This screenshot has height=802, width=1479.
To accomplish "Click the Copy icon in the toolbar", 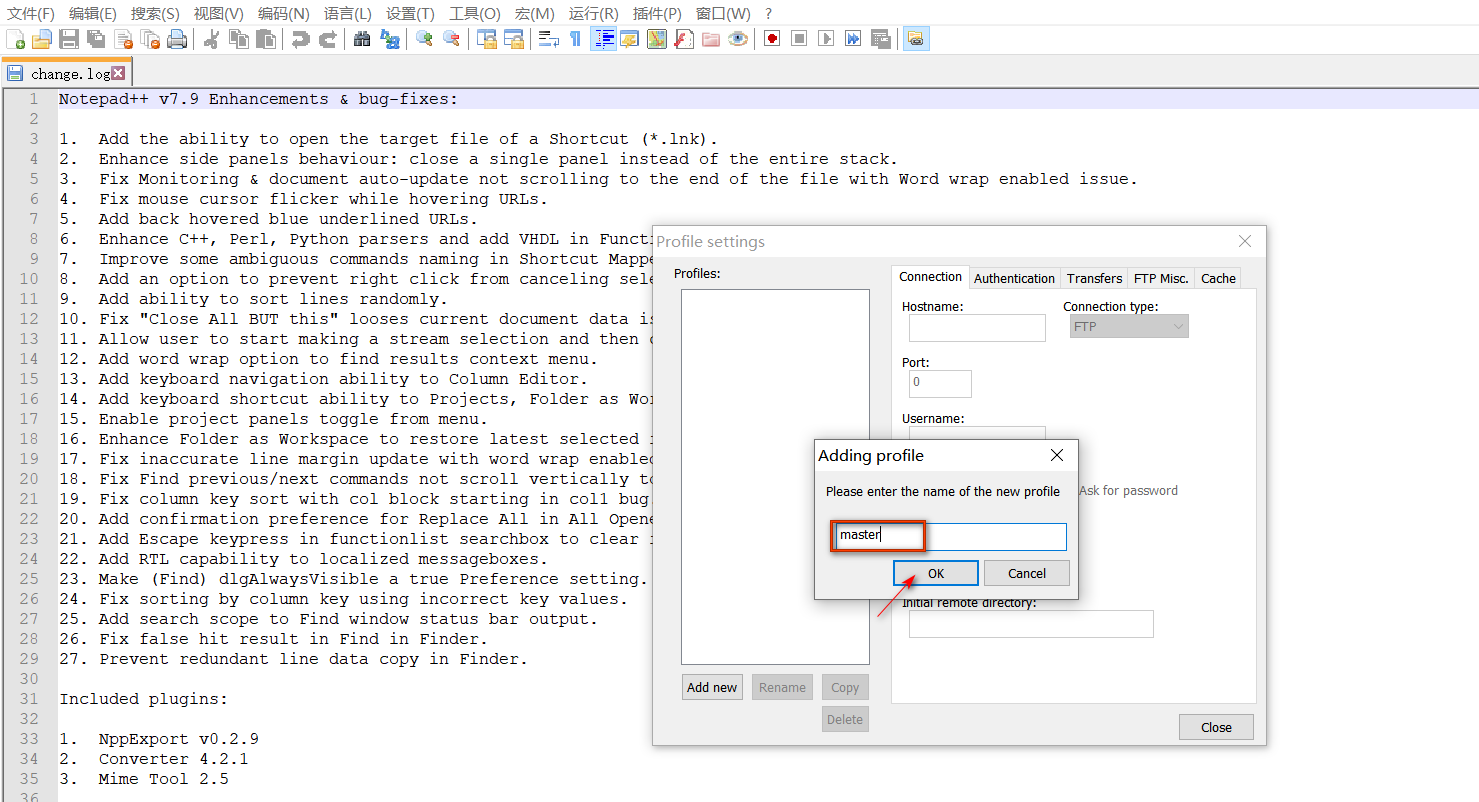I will 239,39.
